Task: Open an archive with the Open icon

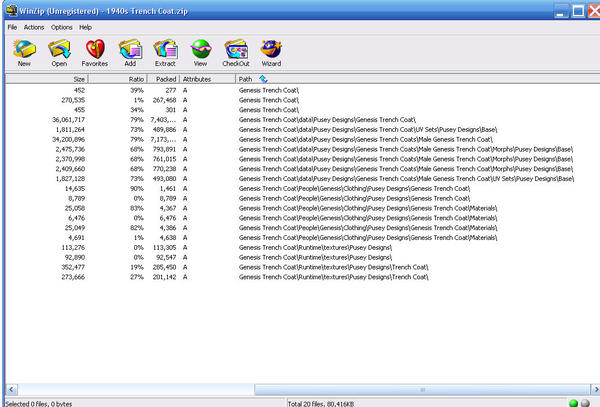Action: point(59,53)
